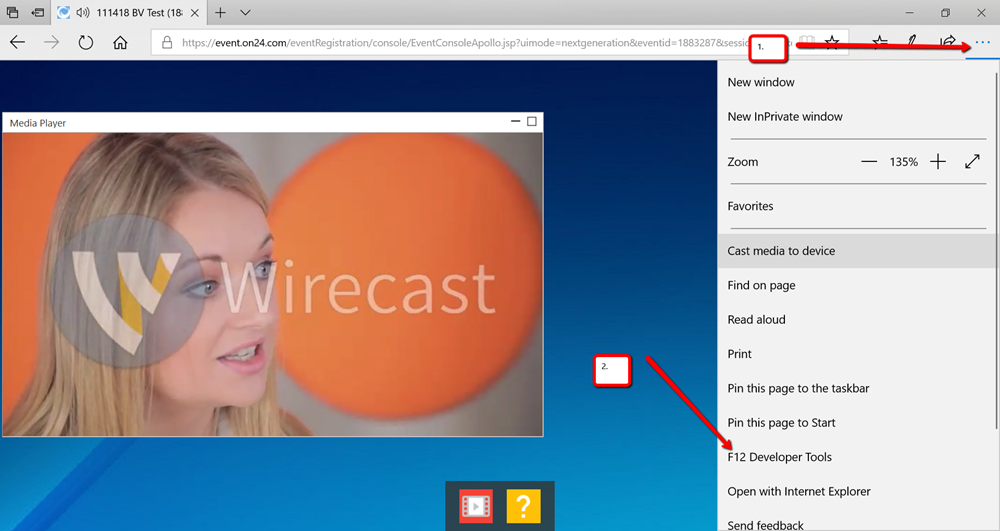This screenshot has width=1000, height=531.
Task: Increase zoom with the plus button
Action: tap(938, 162)
